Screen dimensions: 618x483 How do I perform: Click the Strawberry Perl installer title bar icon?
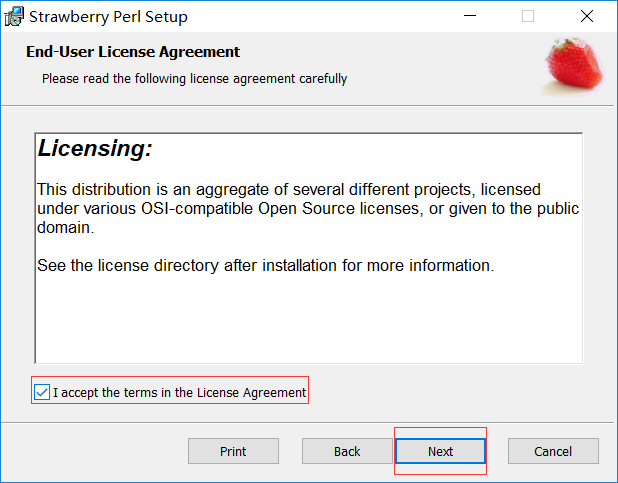(15, 17)
